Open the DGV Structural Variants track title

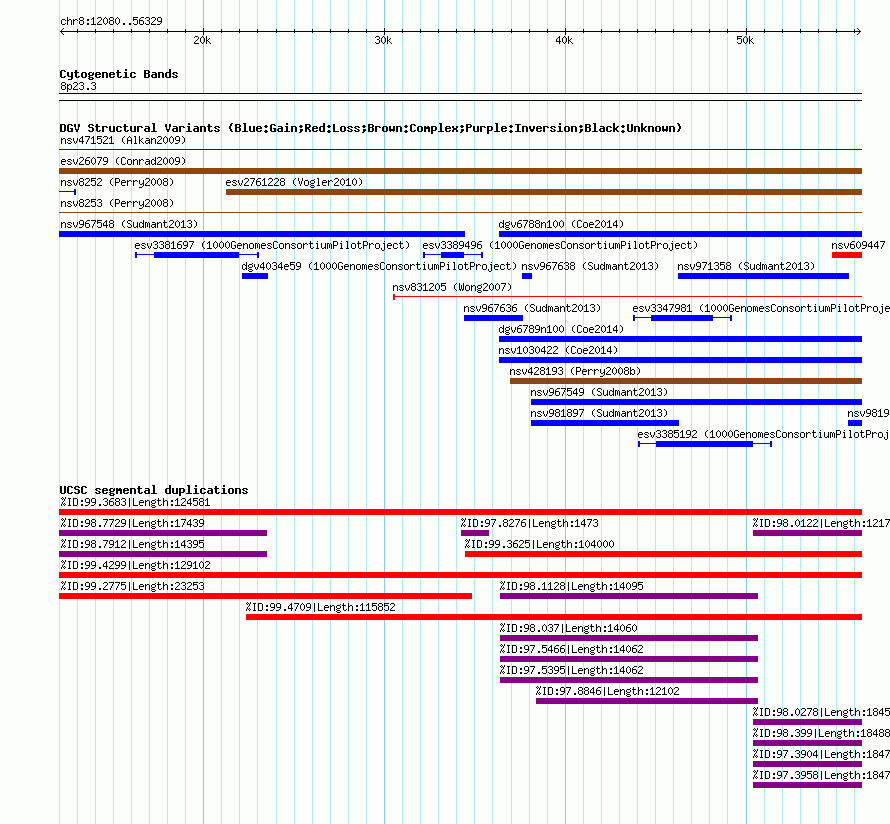[370, 128]
